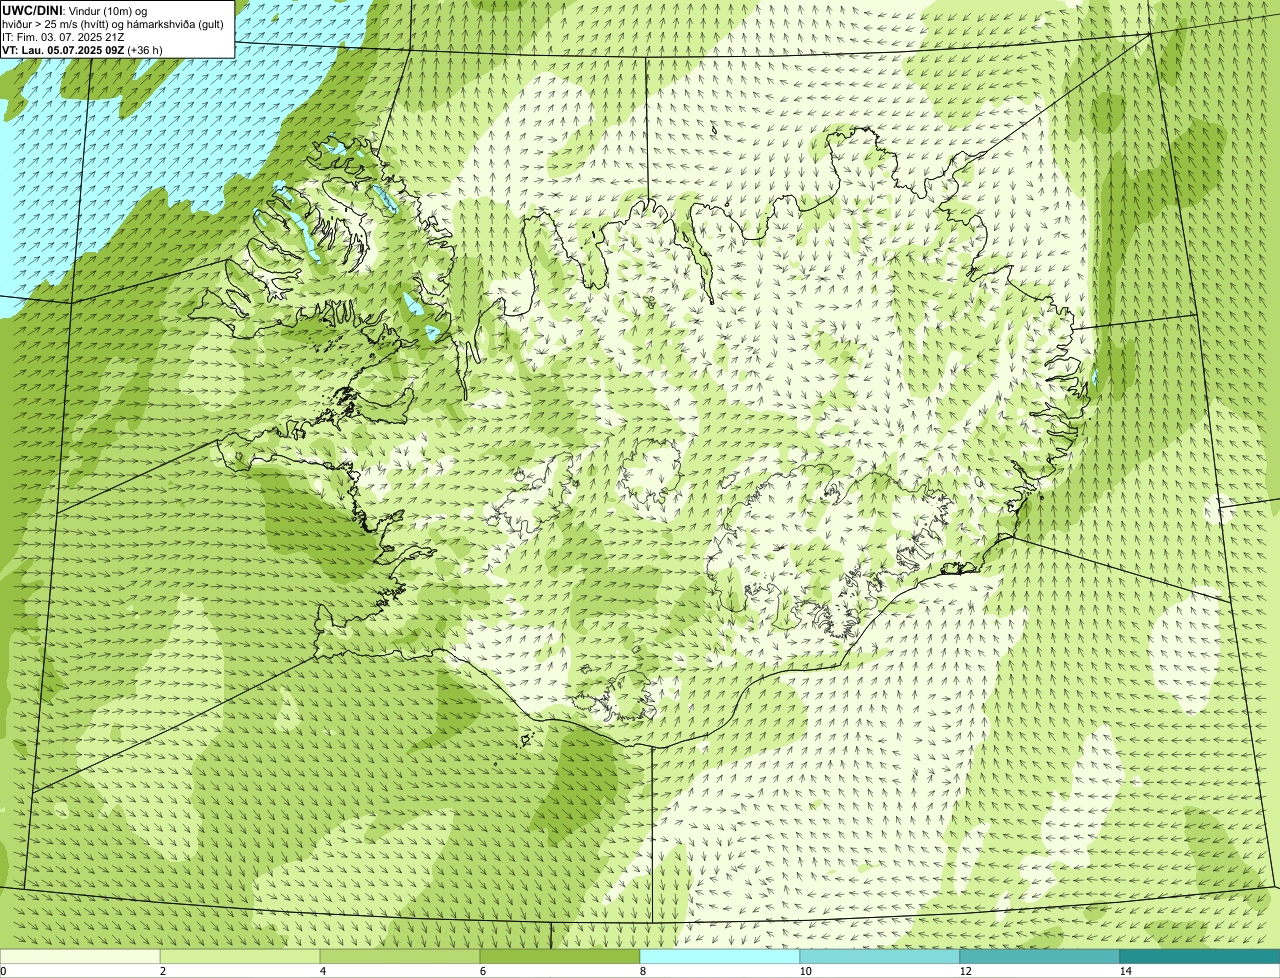Click the "IT: Fim. 03. 07. 2025 21Z" line
The width and height of the screenshot is (1280, 978).
click(x=63, y=37)
